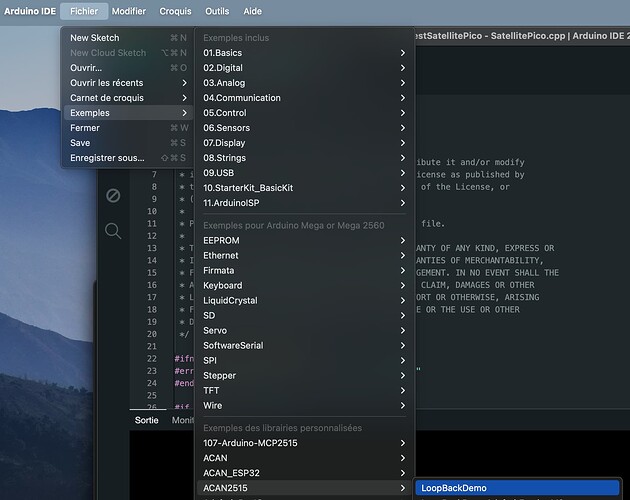
Task: Open the Outils menu
Action: pos(217,11)
